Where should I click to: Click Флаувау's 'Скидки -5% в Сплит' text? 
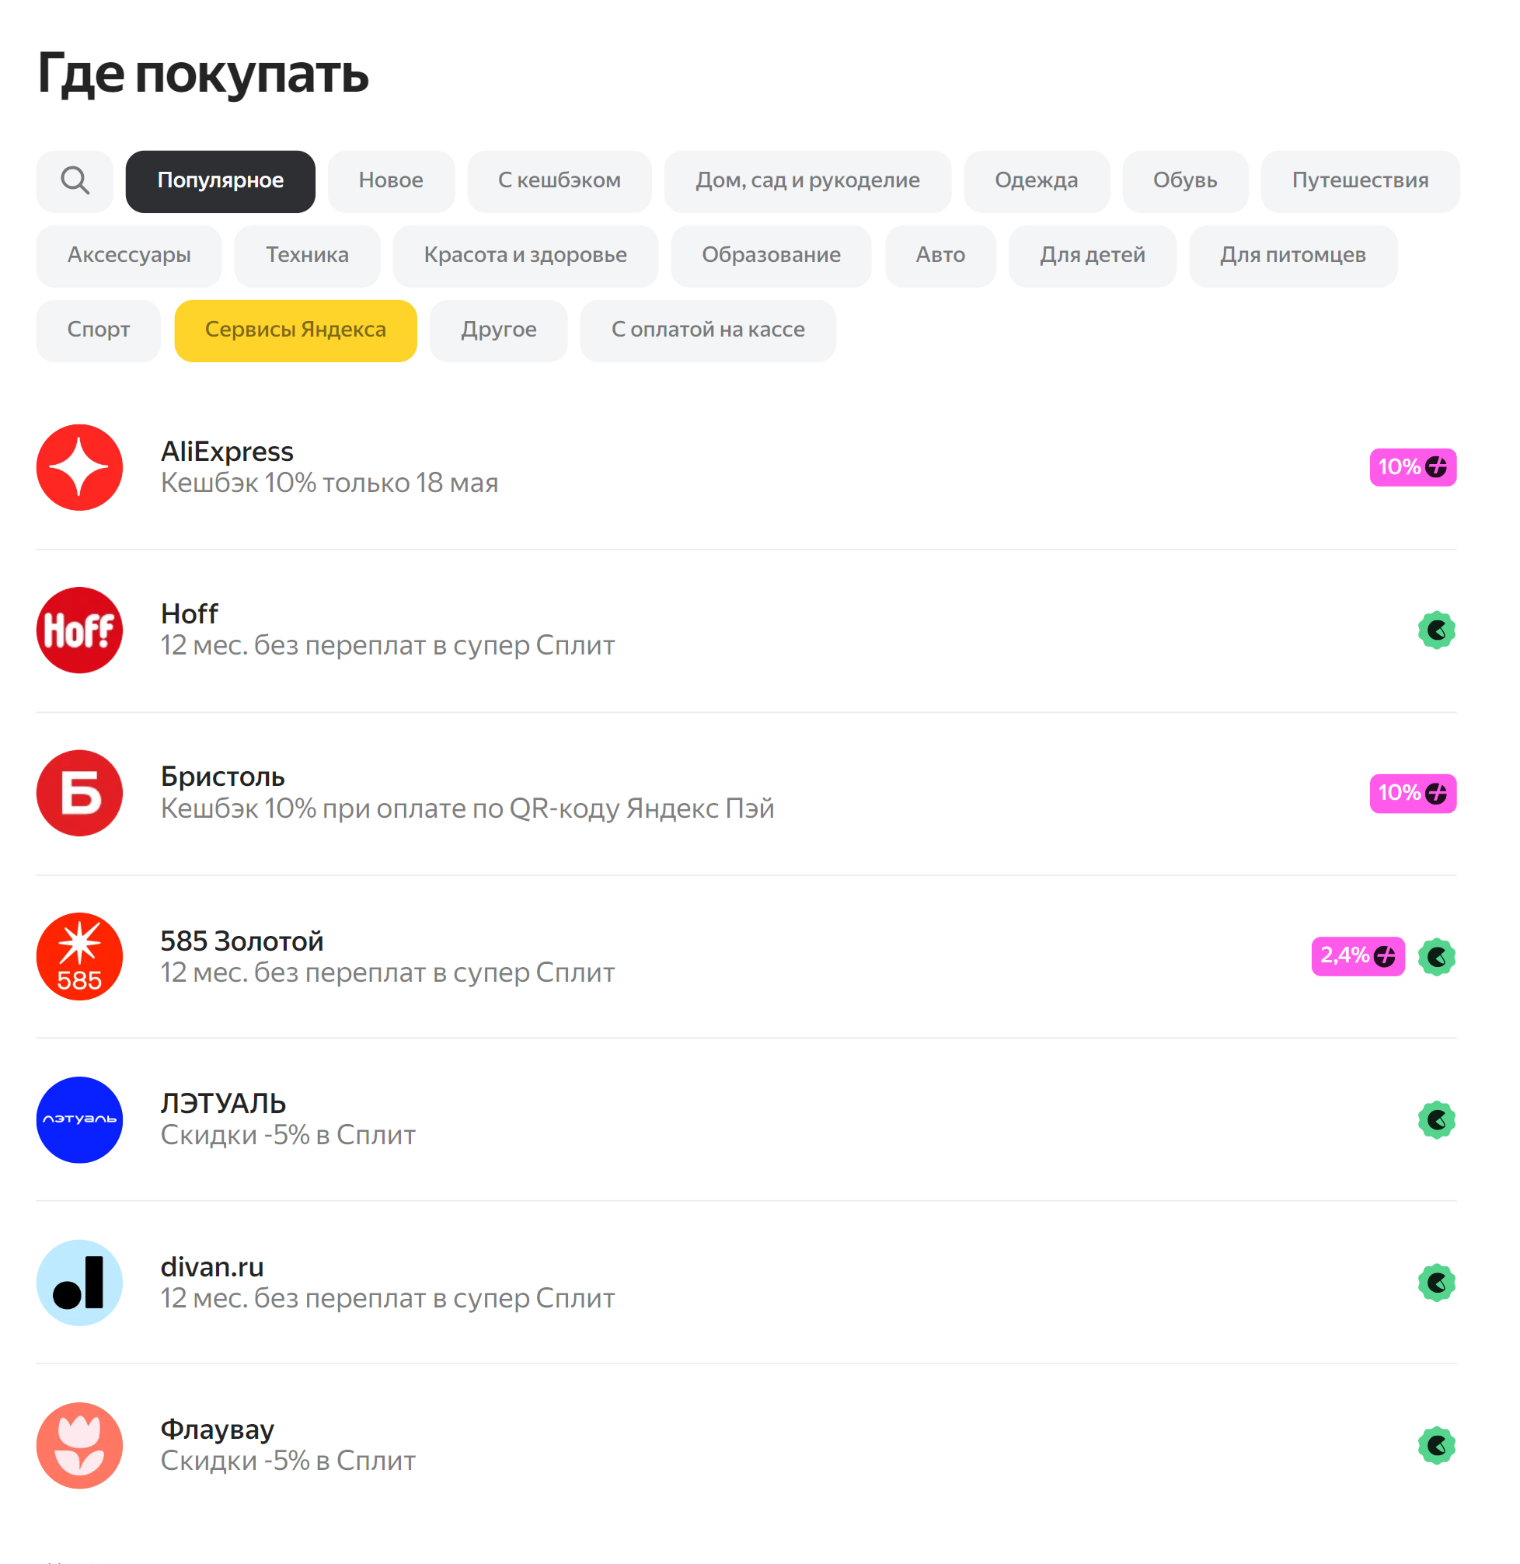(x=288, y=1461)
